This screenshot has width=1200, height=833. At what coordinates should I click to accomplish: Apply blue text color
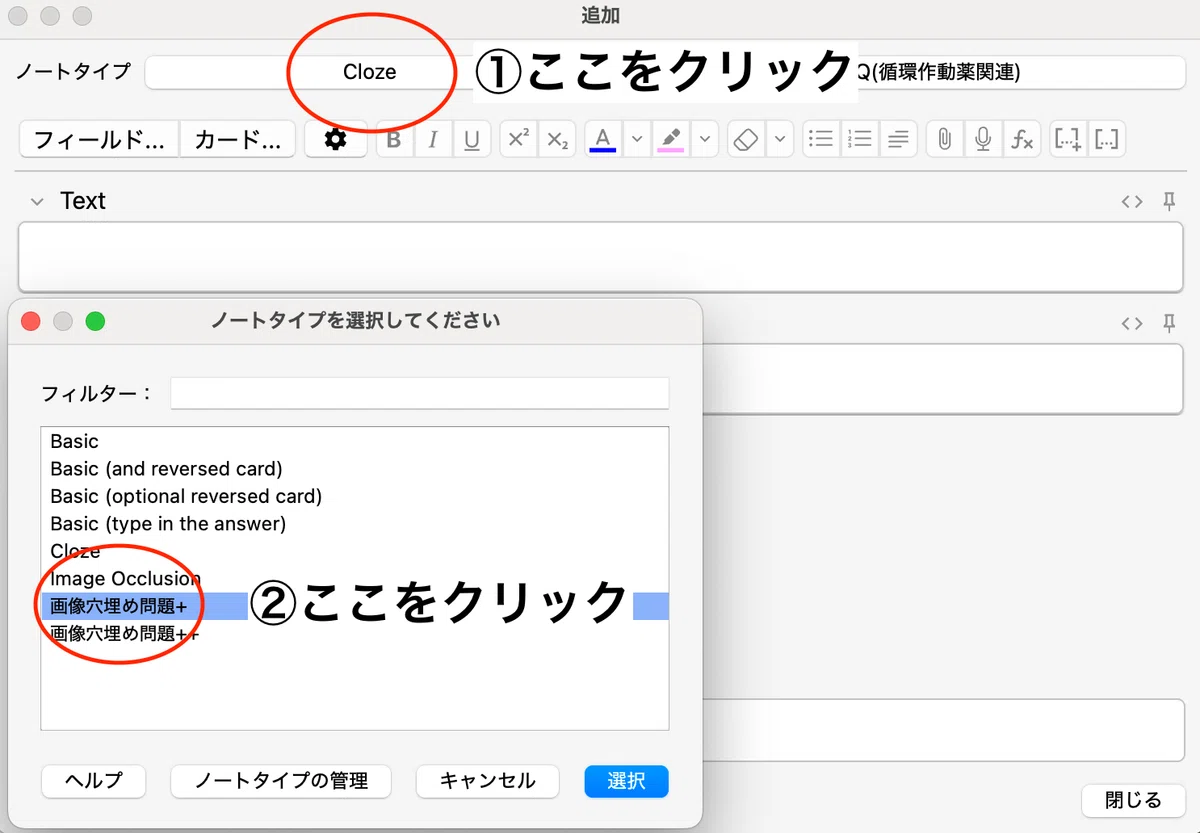pyautogui.click(x=603, y=140)
